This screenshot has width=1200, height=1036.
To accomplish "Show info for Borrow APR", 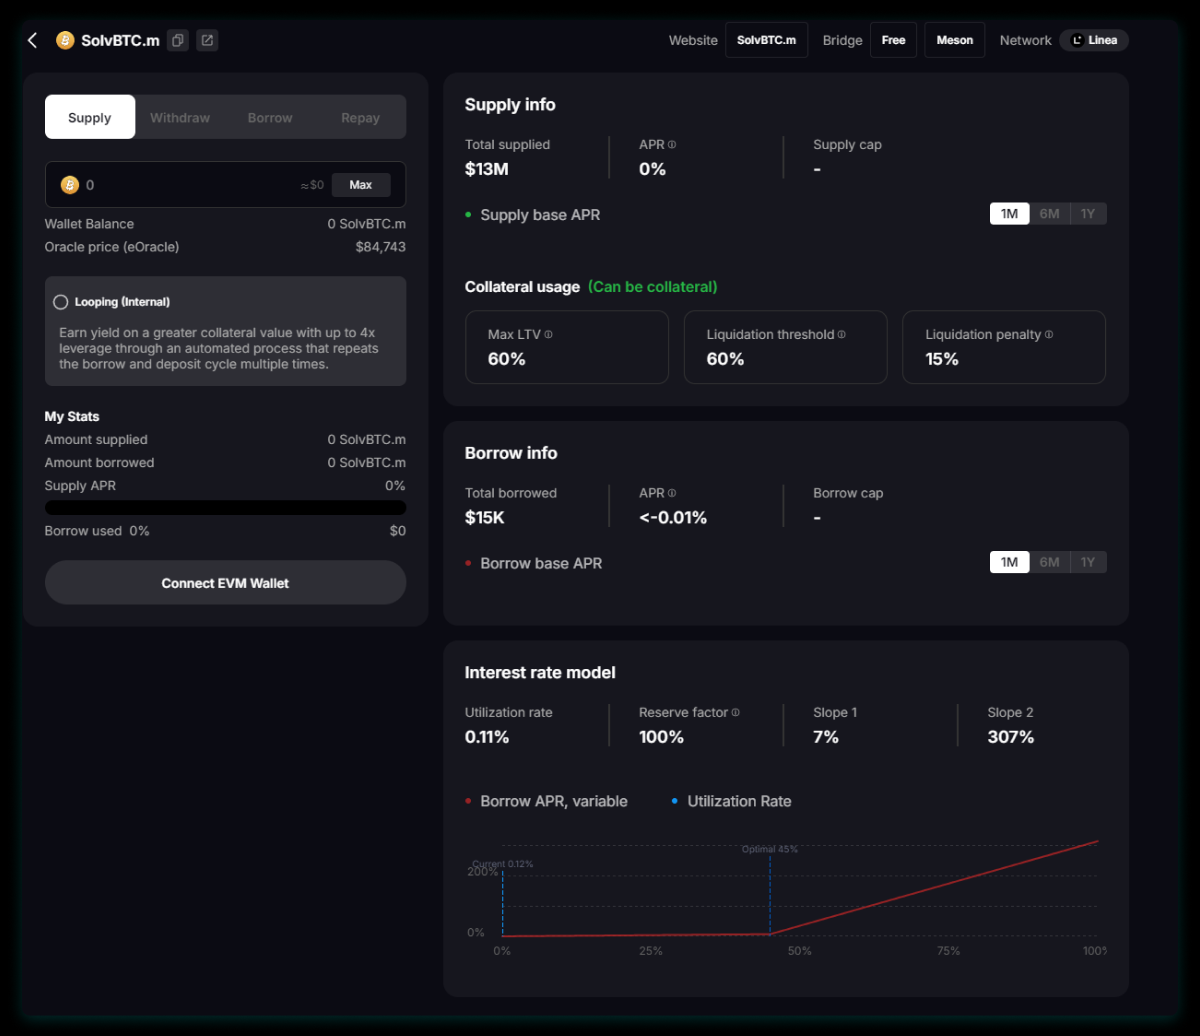I will point(672,493).
